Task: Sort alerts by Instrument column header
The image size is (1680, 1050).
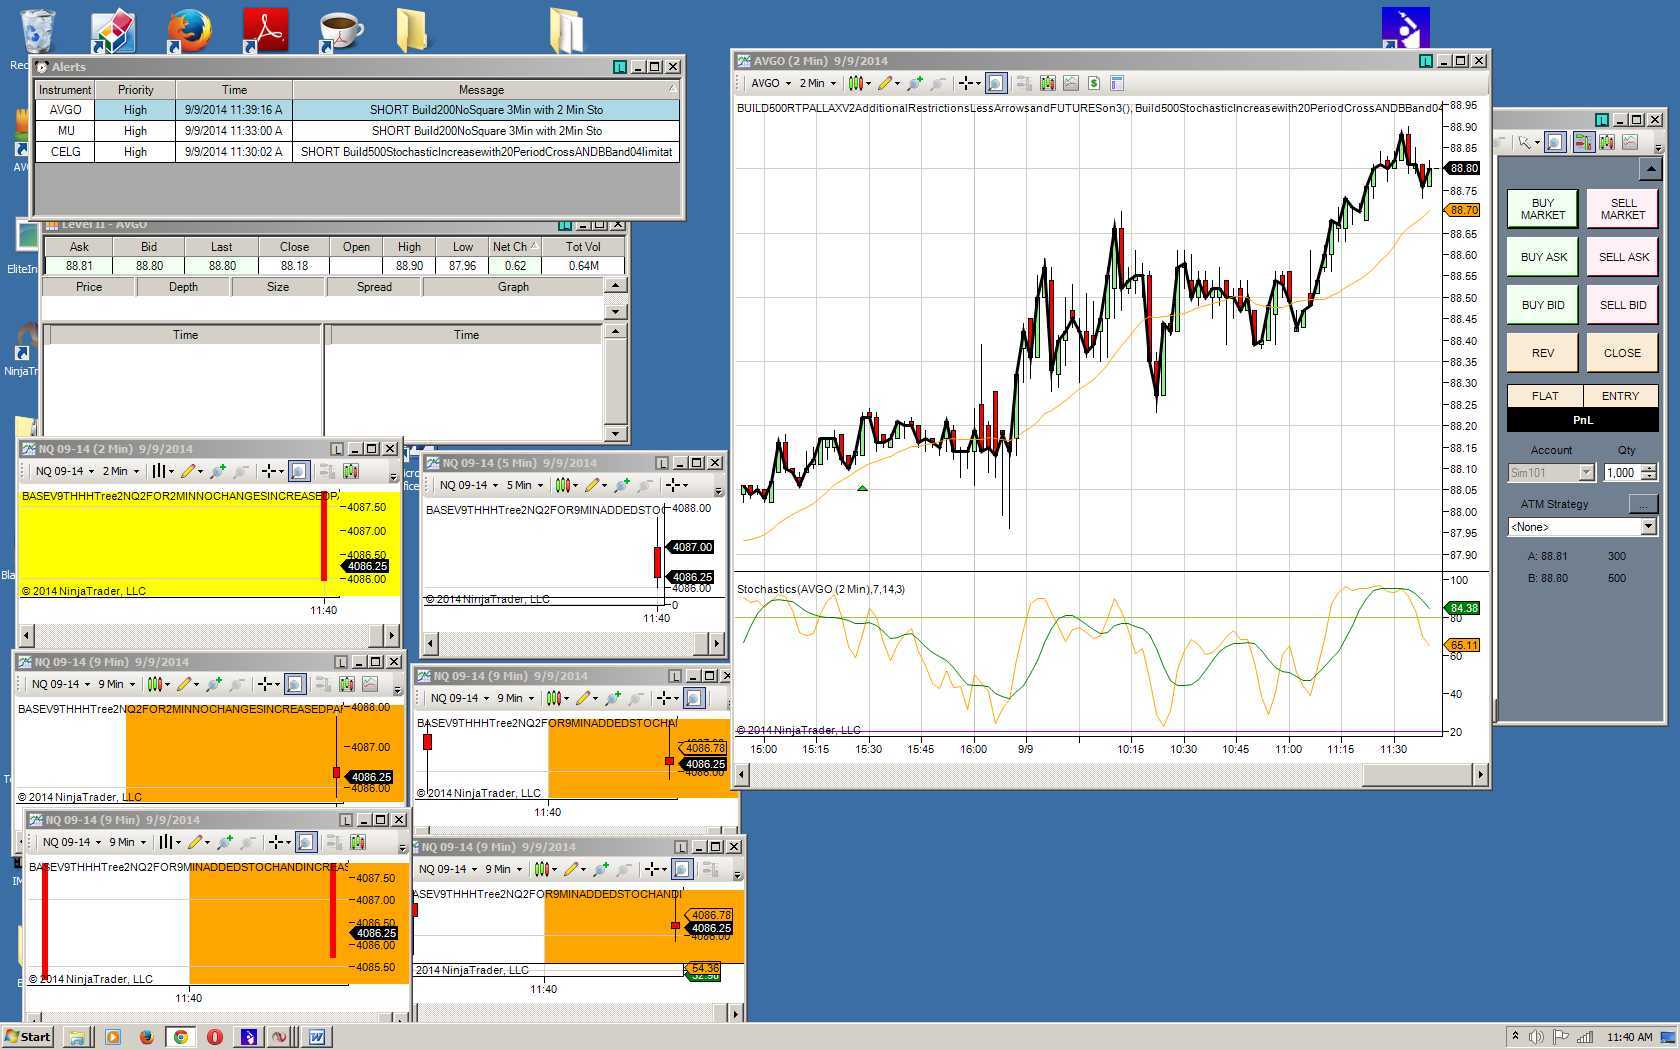Action: tap(65, 90)
